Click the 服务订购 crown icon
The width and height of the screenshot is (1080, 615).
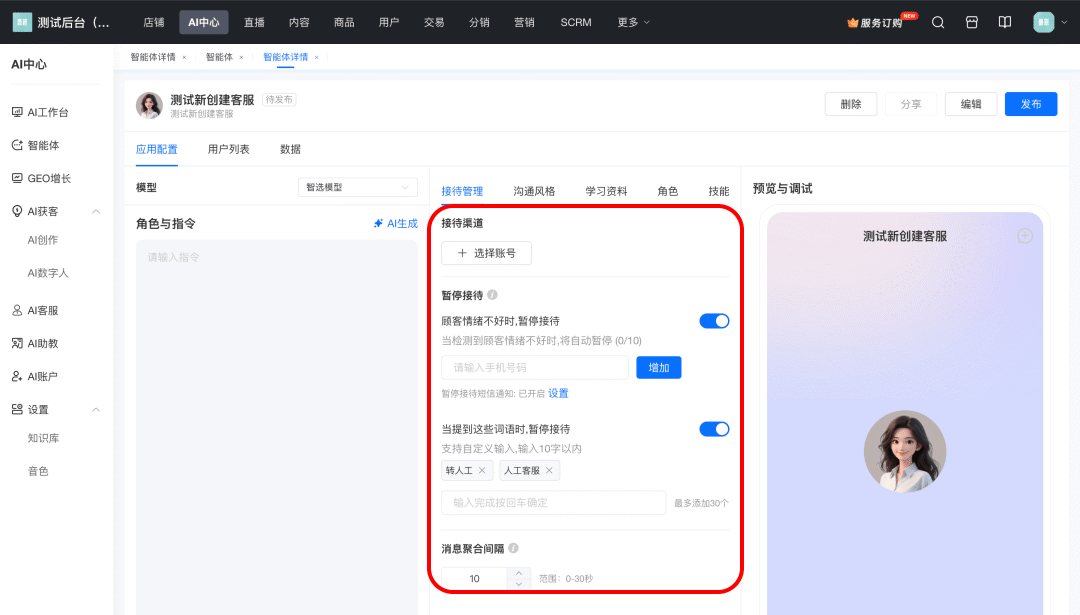tap(853, 23)
